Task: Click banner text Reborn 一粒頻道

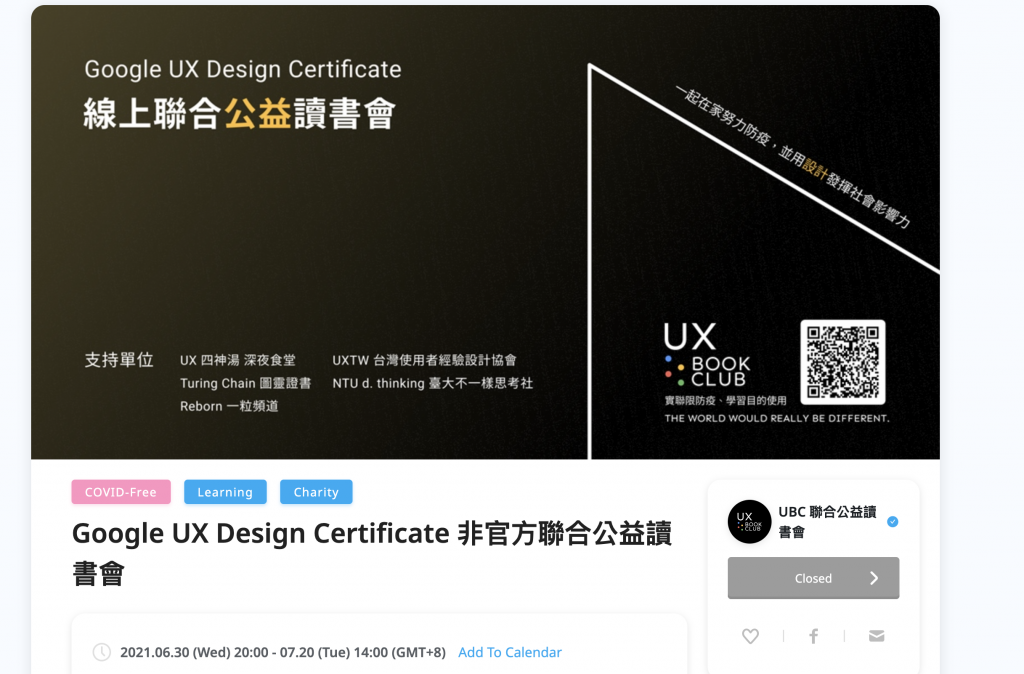Action: coord(229,406)
